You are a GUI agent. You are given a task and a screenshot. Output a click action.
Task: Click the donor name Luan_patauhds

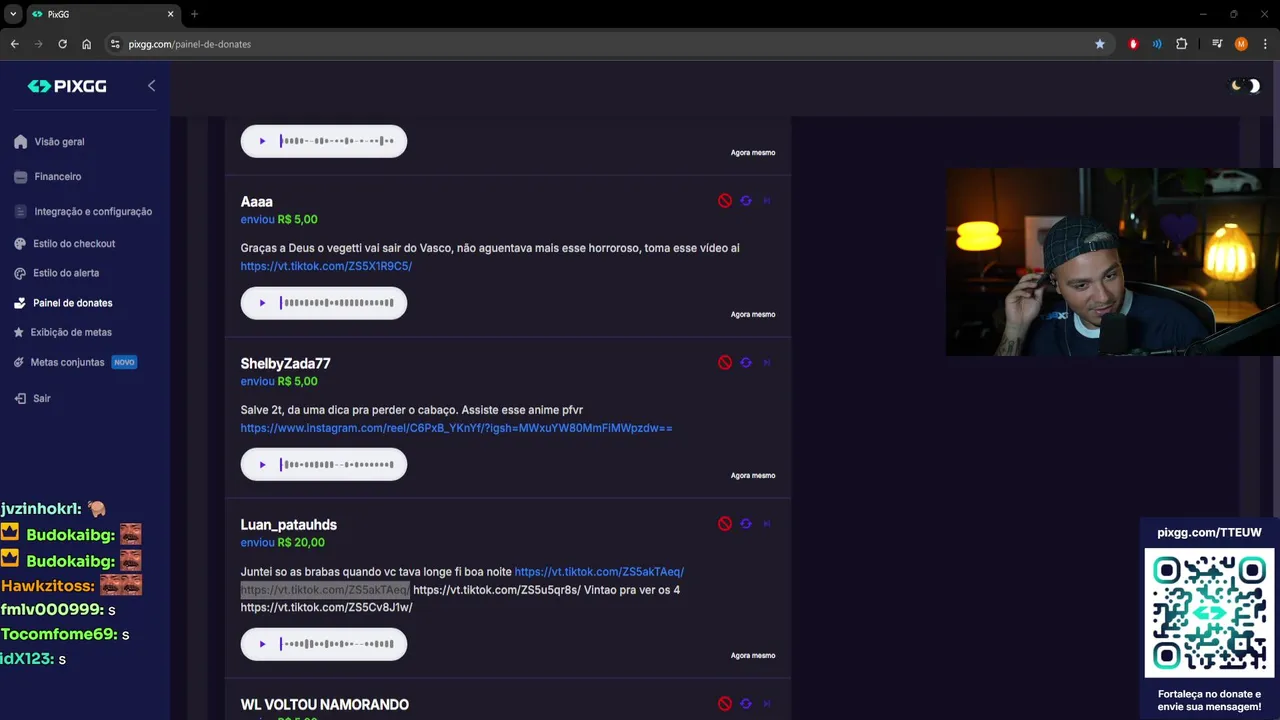[289, 525]
